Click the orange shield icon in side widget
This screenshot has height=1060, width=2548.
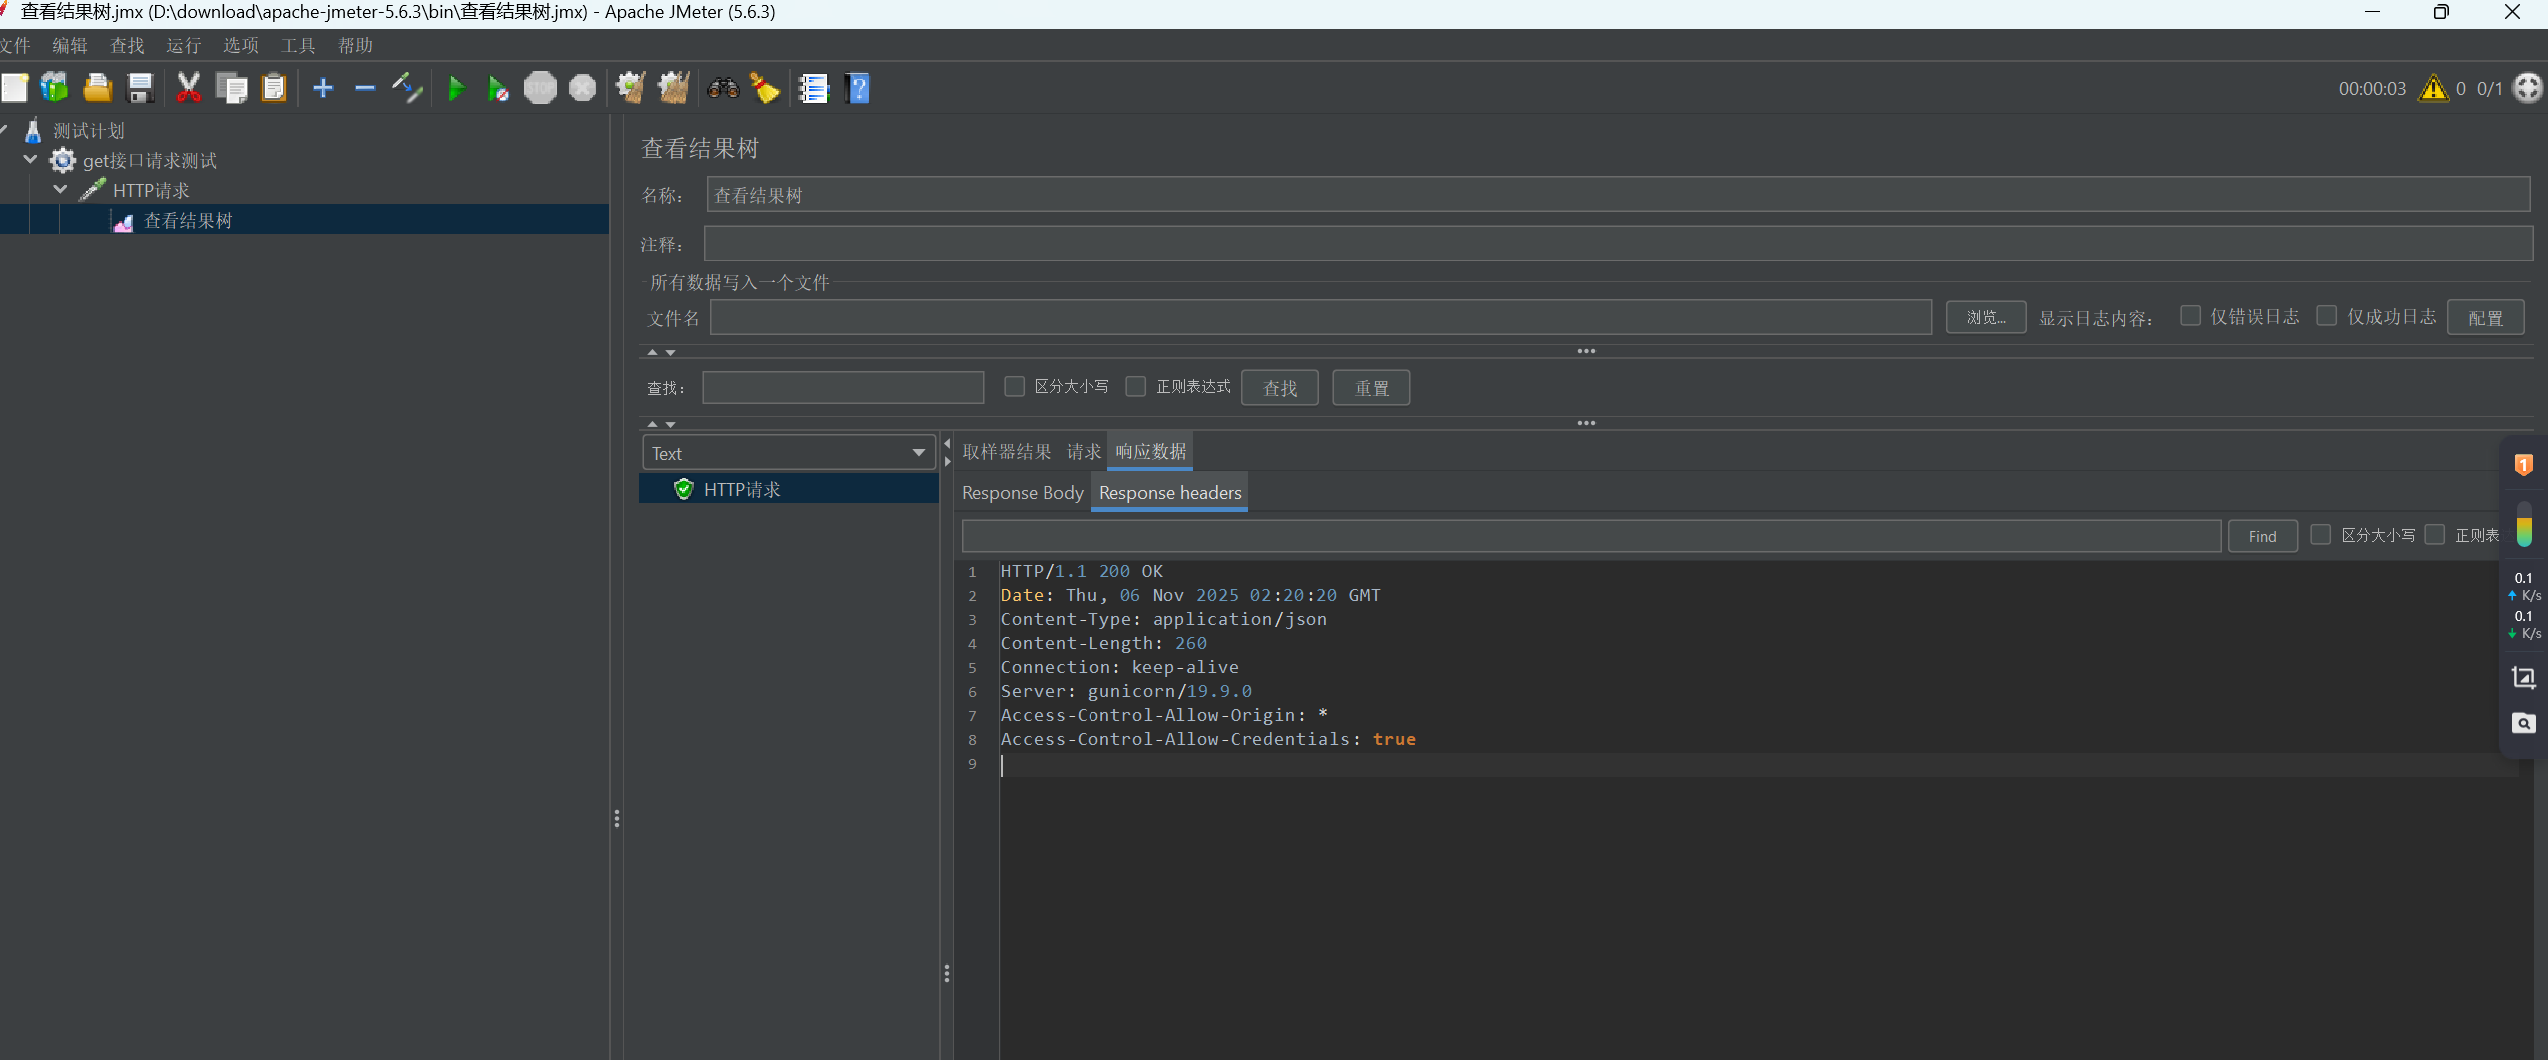pos(2523,465)
